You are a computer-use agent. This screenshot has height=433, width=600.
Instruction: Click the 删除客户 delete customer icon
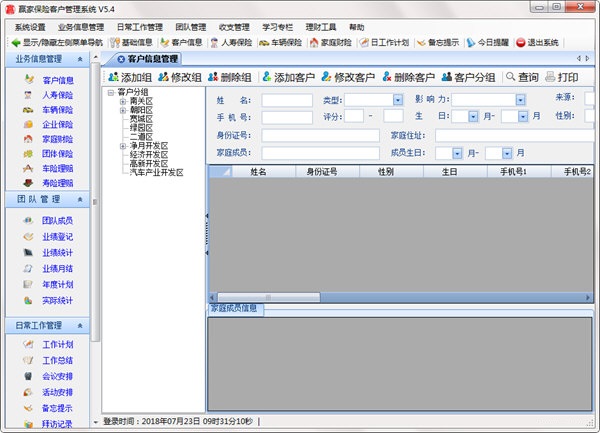pos(387,77)
